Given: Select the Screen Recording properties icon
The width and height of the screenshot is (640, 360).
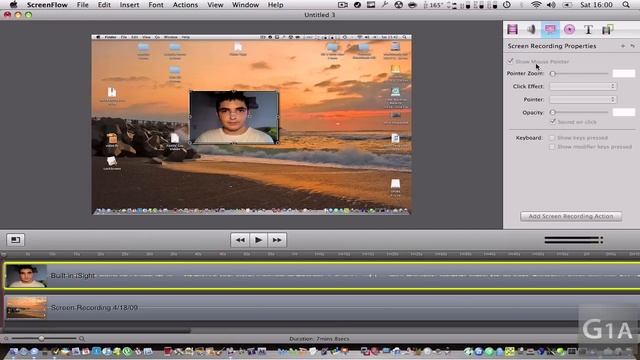Looking at the screenshot, I should tap(550, 29).
